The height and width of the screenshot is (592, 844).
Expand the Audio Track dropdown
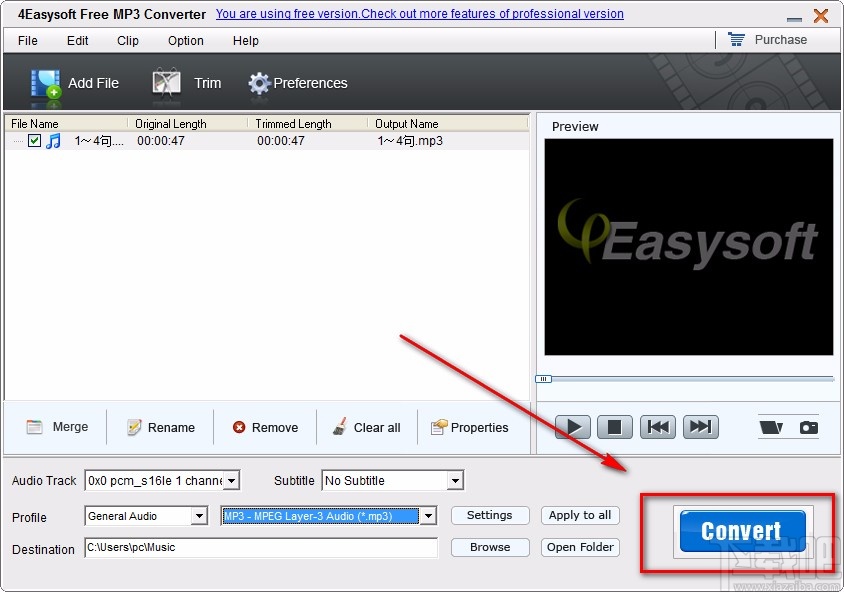[x=232, y=480]
